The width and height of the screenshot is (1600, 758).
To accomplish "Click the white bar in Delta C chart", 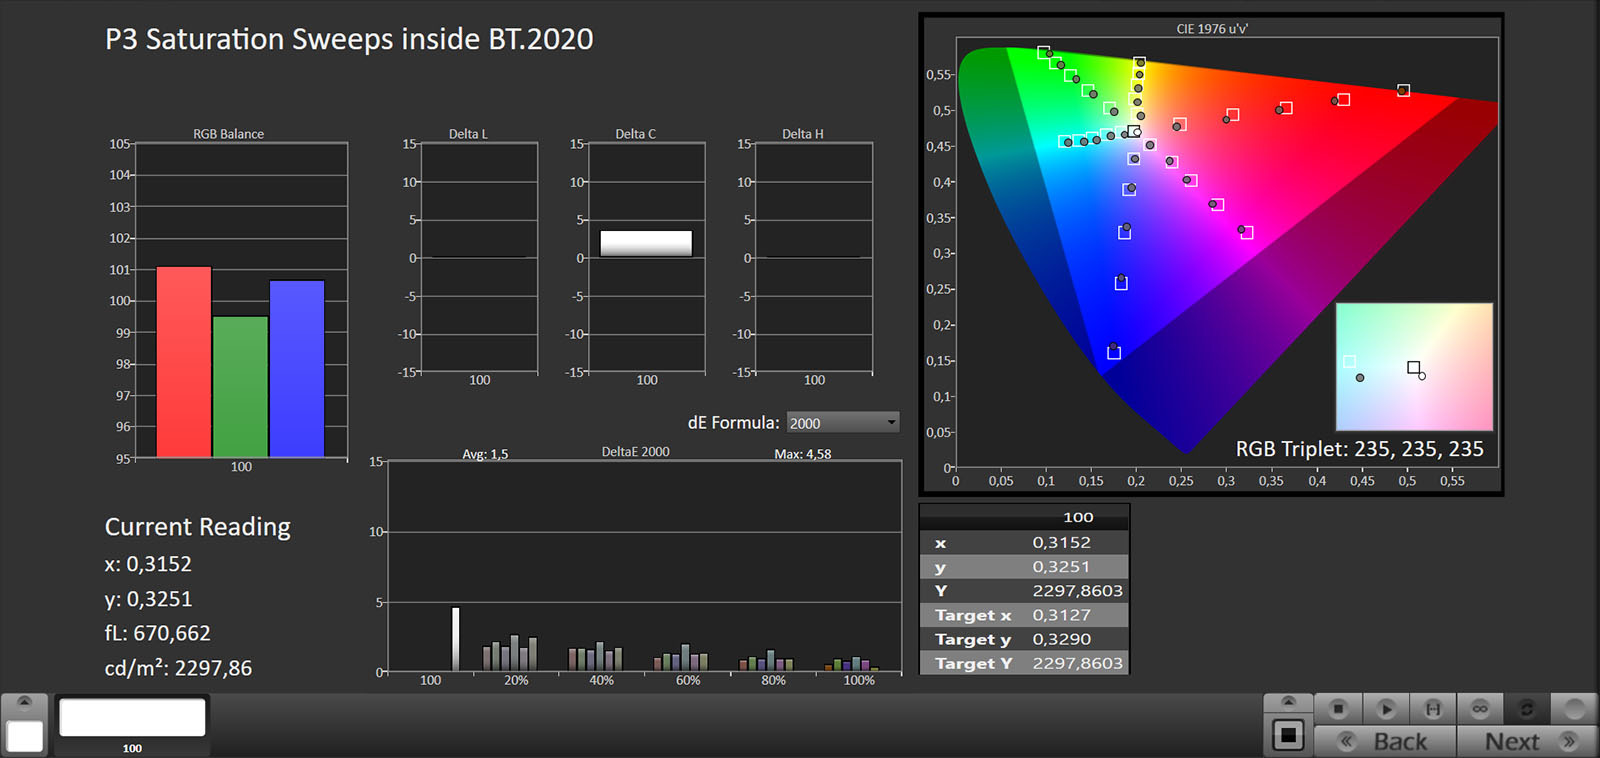I will (x=646, y=243).
